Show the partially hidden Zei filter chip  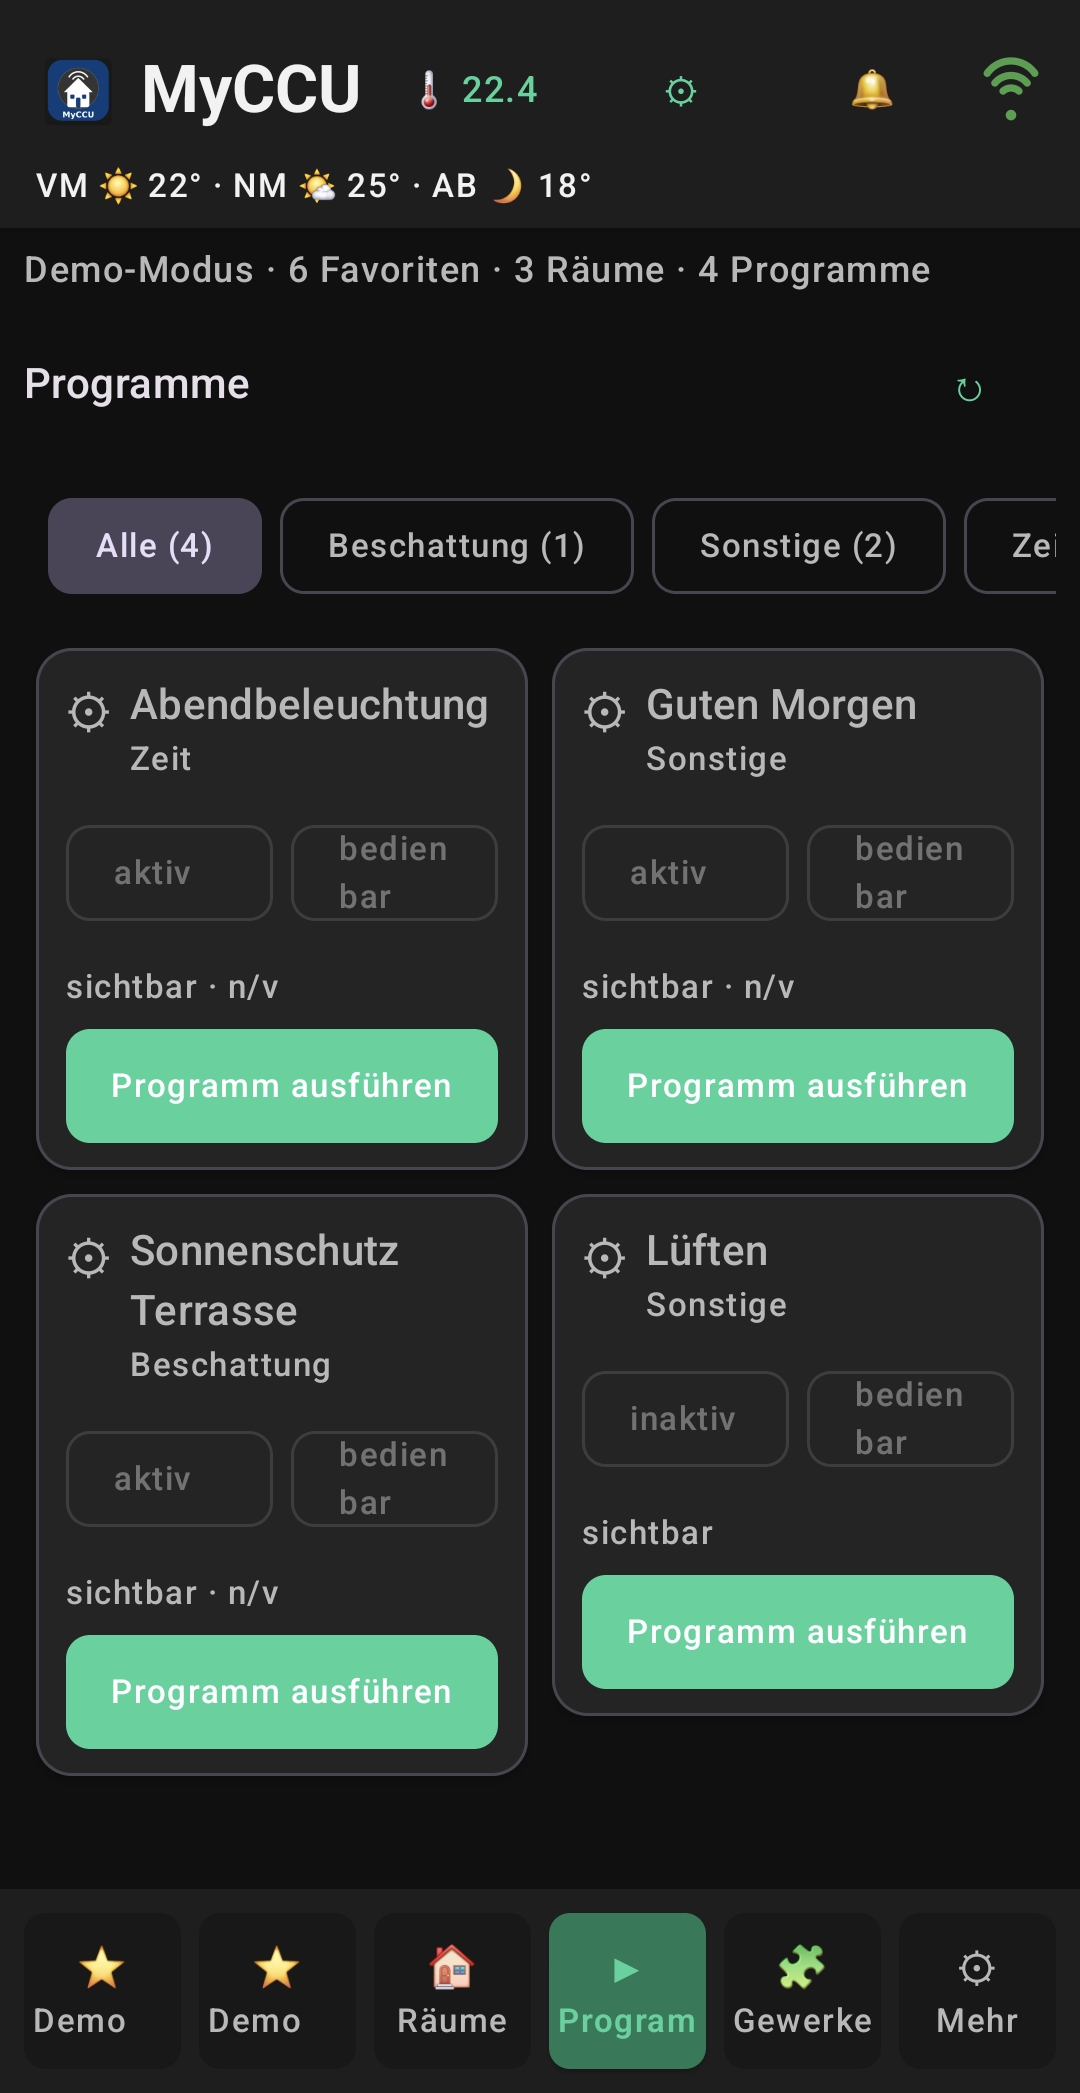tap(1012, 546)
